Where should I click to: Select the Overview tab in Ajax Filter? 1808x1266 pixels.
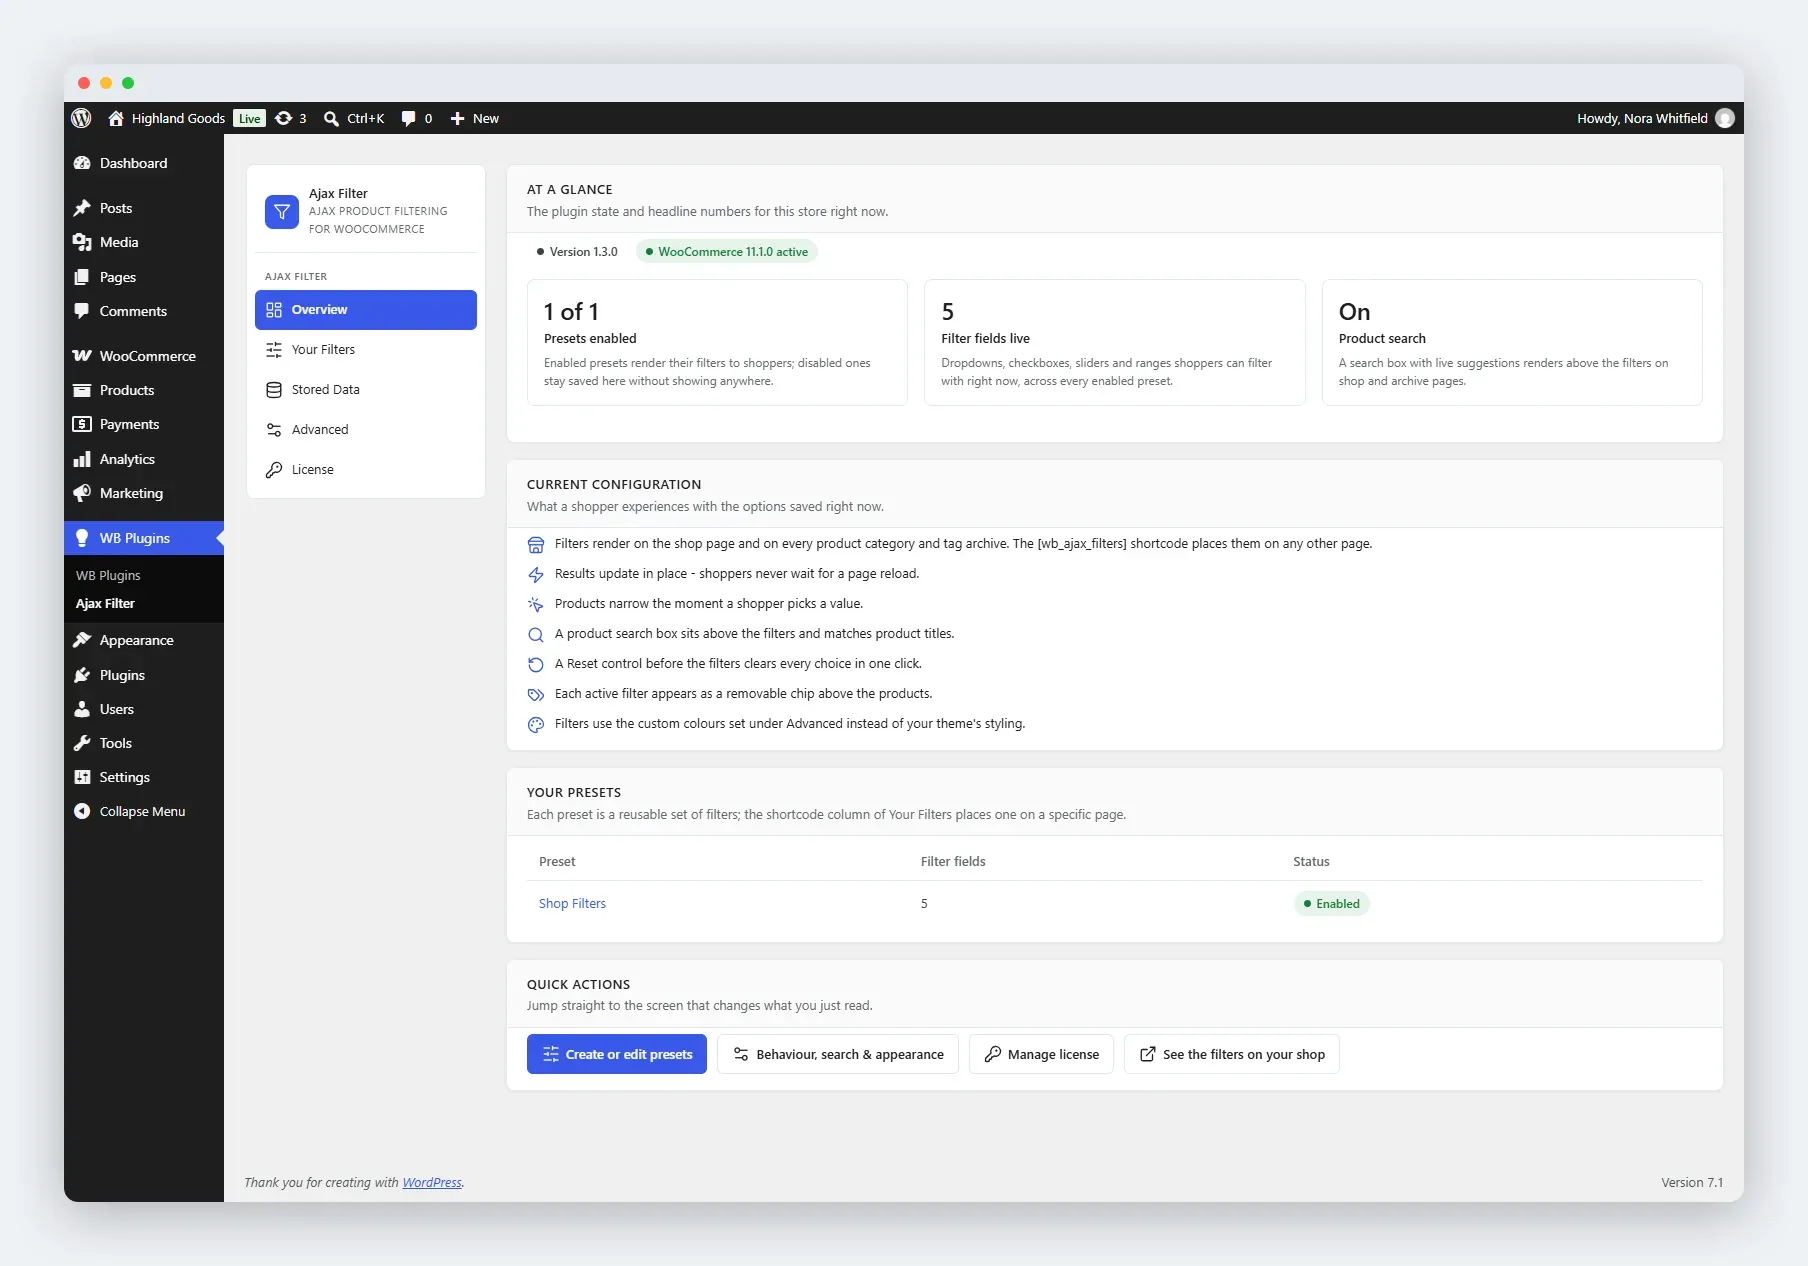click(x=366, y=310)
